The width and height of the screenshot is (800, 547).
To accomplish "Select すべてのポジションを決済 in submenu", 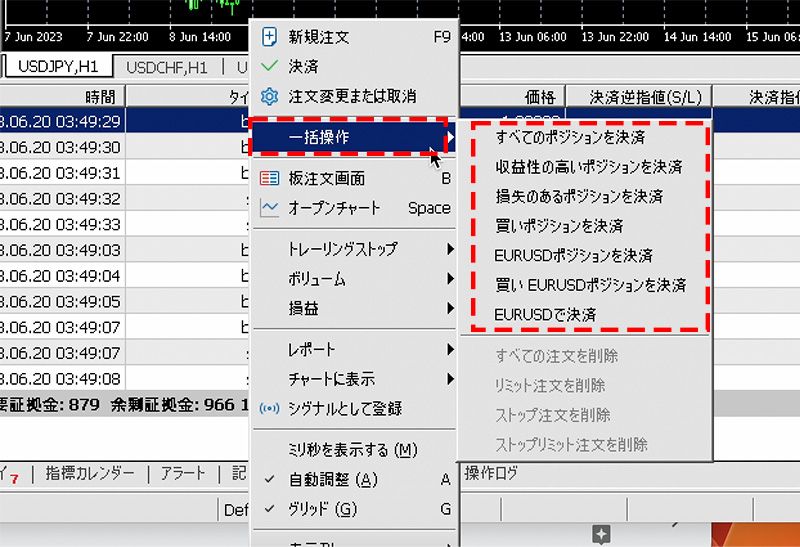I will 570,137.
